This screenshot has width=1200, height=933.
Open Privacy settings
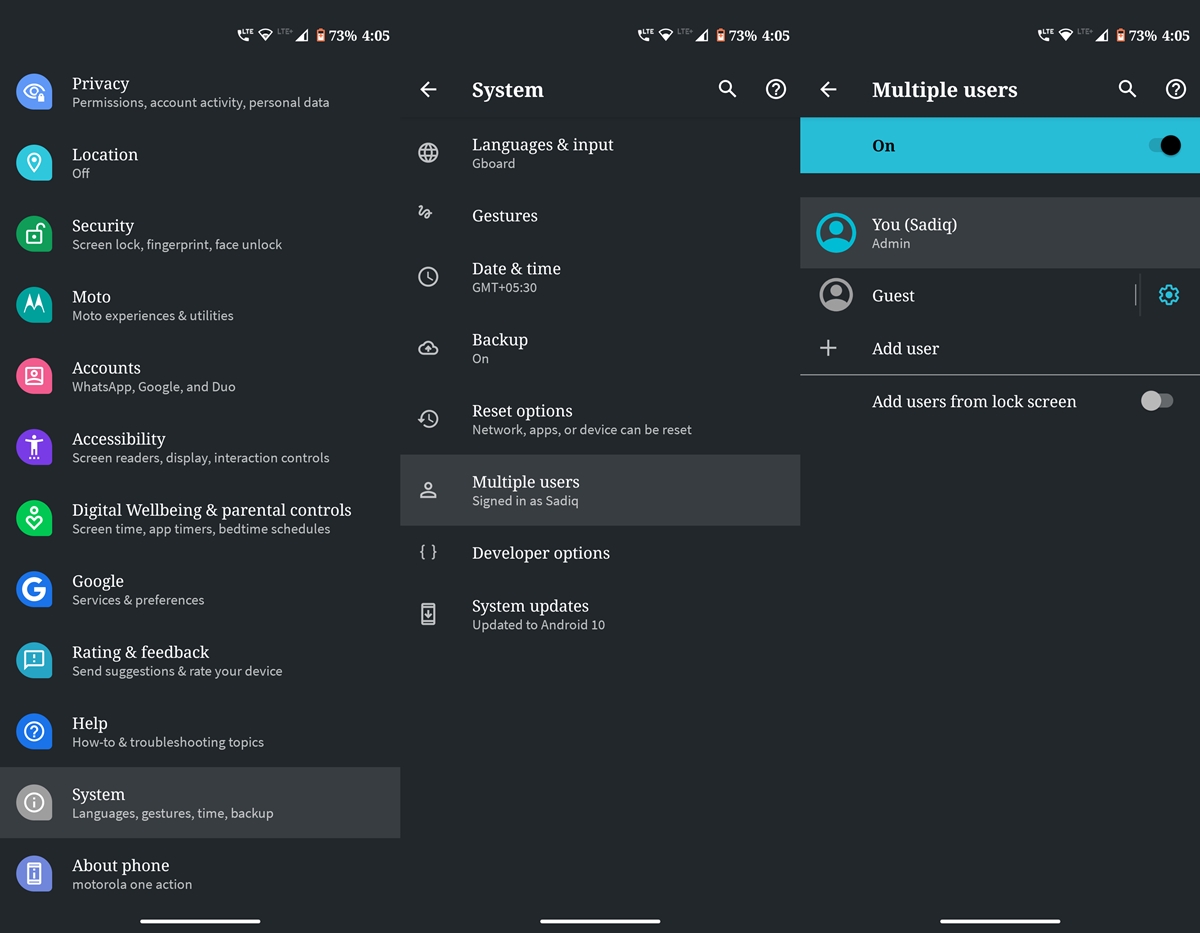tap(200, 92)
